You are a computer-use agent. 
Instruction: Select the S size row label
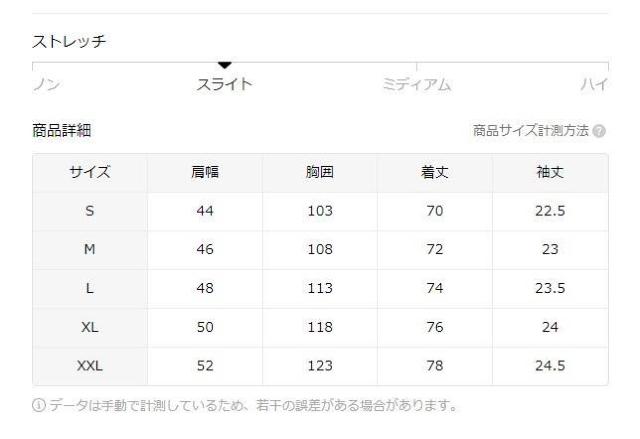[90, 212]
